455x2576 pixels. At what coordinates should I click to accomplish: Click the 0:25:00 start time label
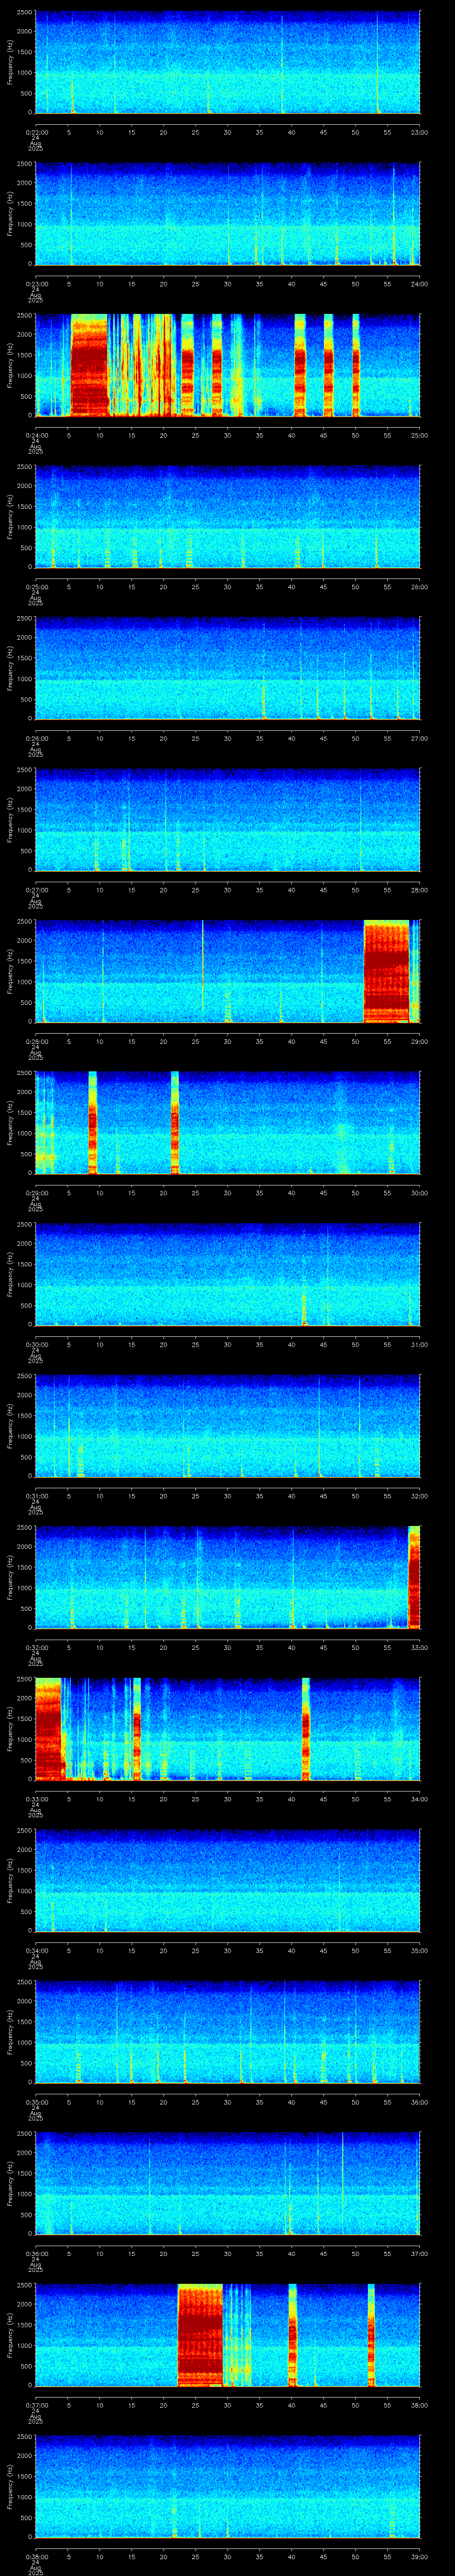point(36,587)
